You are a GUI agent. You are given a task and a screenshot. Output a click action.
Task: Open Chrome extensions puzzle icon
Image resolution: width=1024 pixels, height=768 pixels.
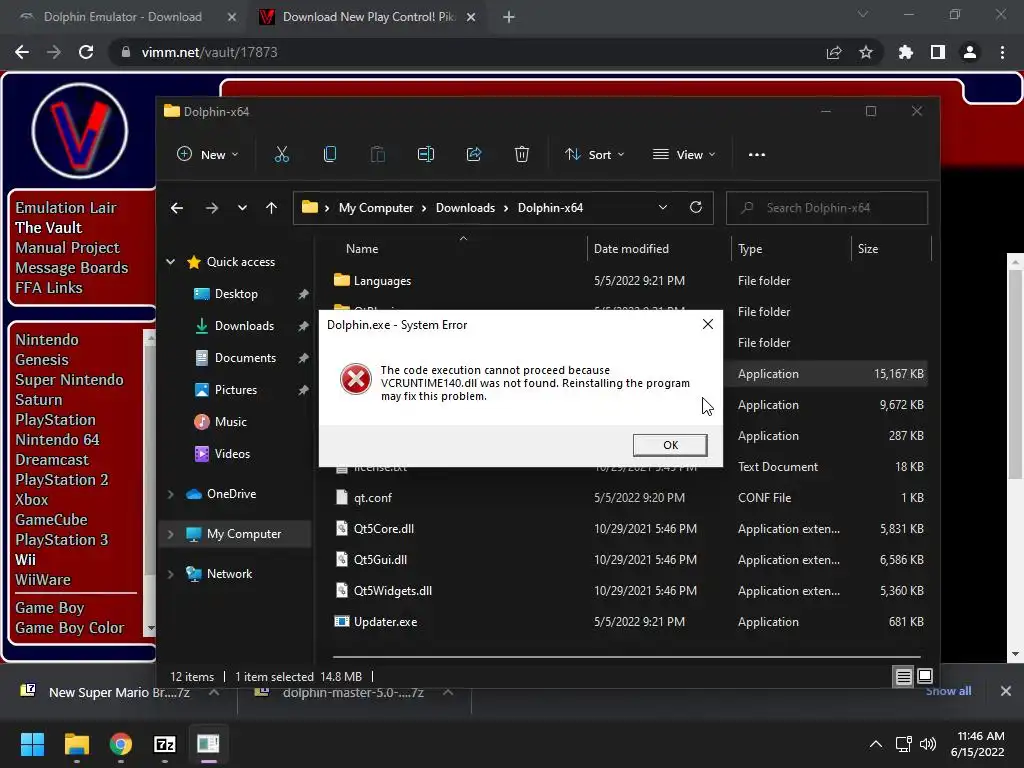906,52
